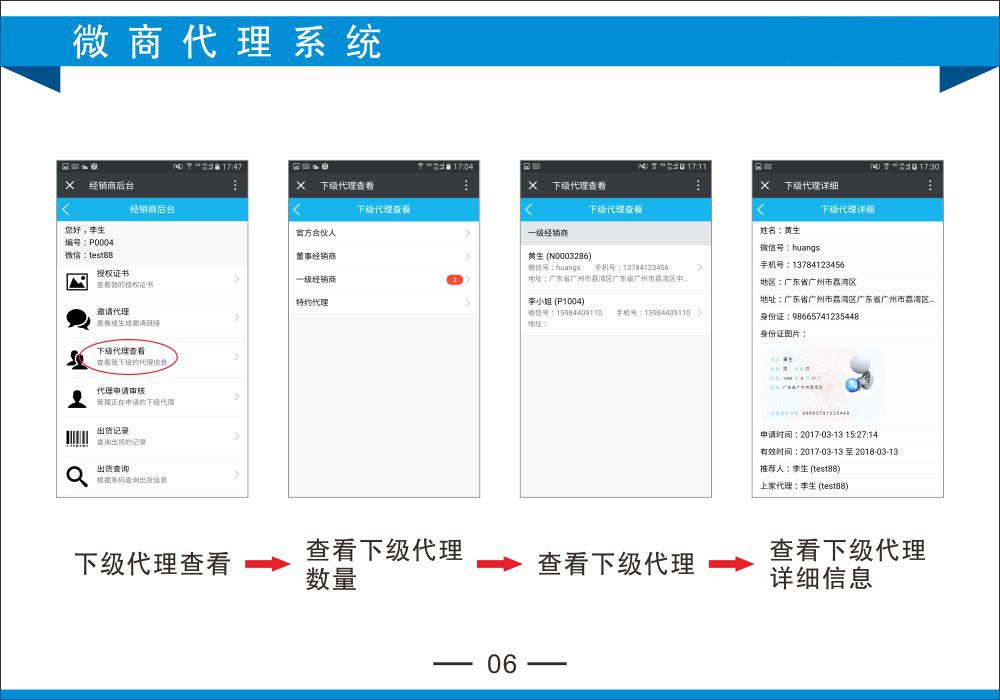Screen dimensions: 1000x700
Task: Tap the 代理申请审核 person icon
Action: tap(77, 398)
